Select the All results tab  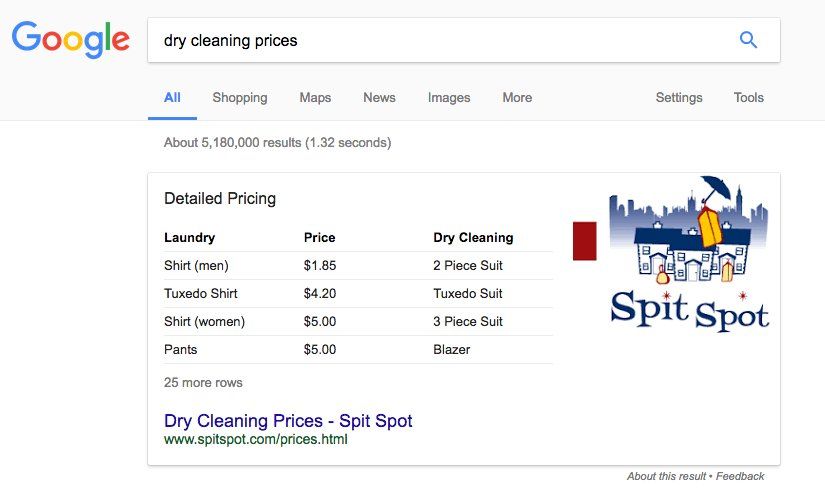point(172,98)
